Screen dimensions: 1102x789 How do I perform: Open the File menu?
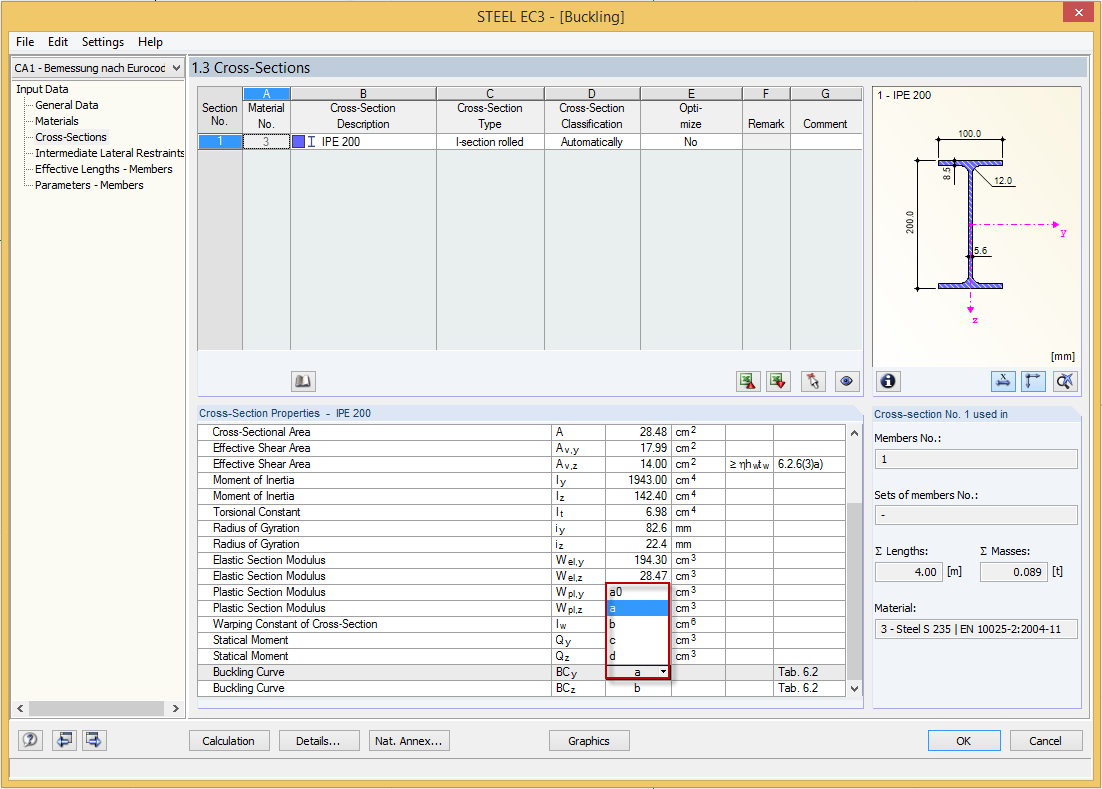(25, 42)
